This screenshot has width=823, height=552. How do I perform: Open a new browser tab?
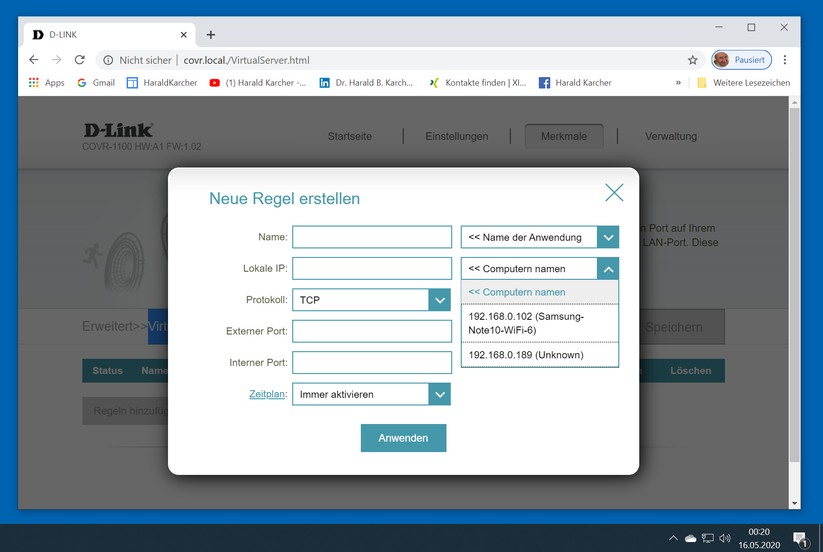click(210, 35)
